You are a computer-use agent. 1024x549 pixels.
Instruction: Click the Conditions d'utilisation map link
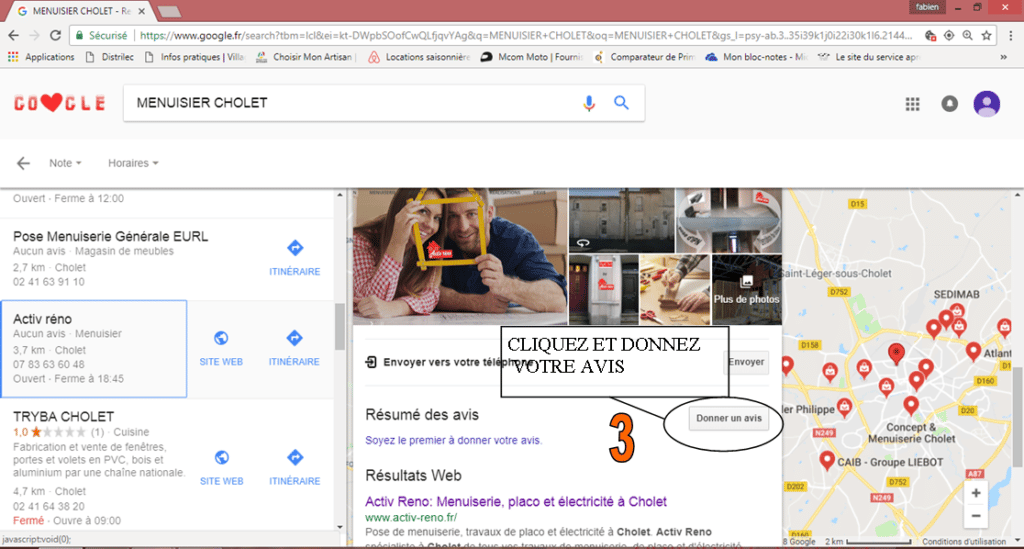(x=964, y=541)
